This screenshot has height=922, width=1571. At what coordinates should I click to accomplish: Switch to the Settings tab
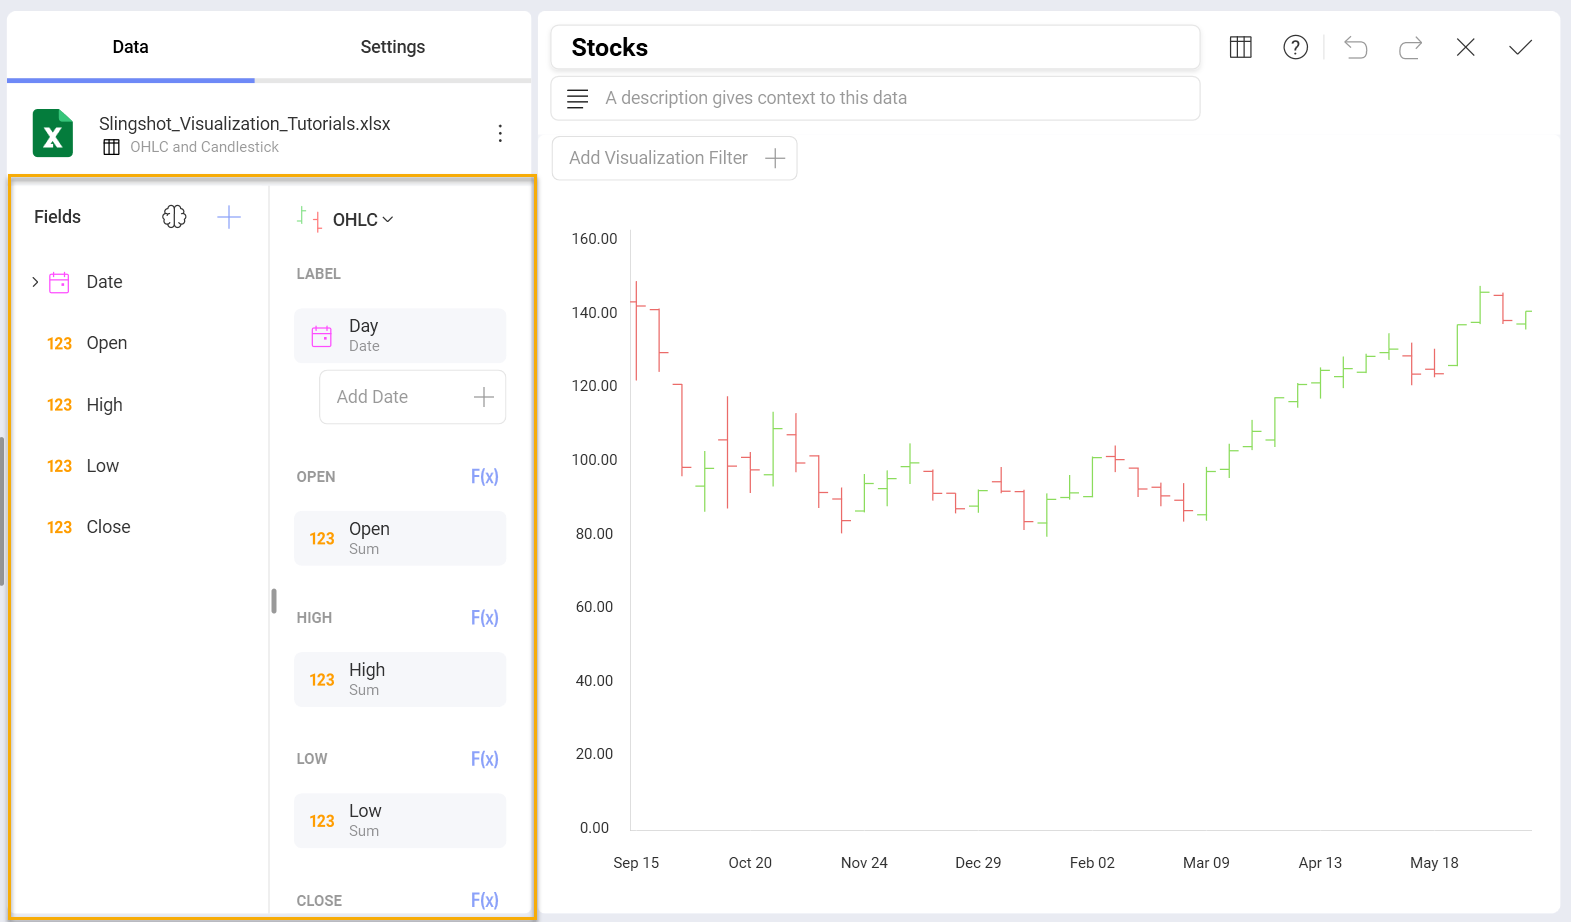[x=392, y=47]
